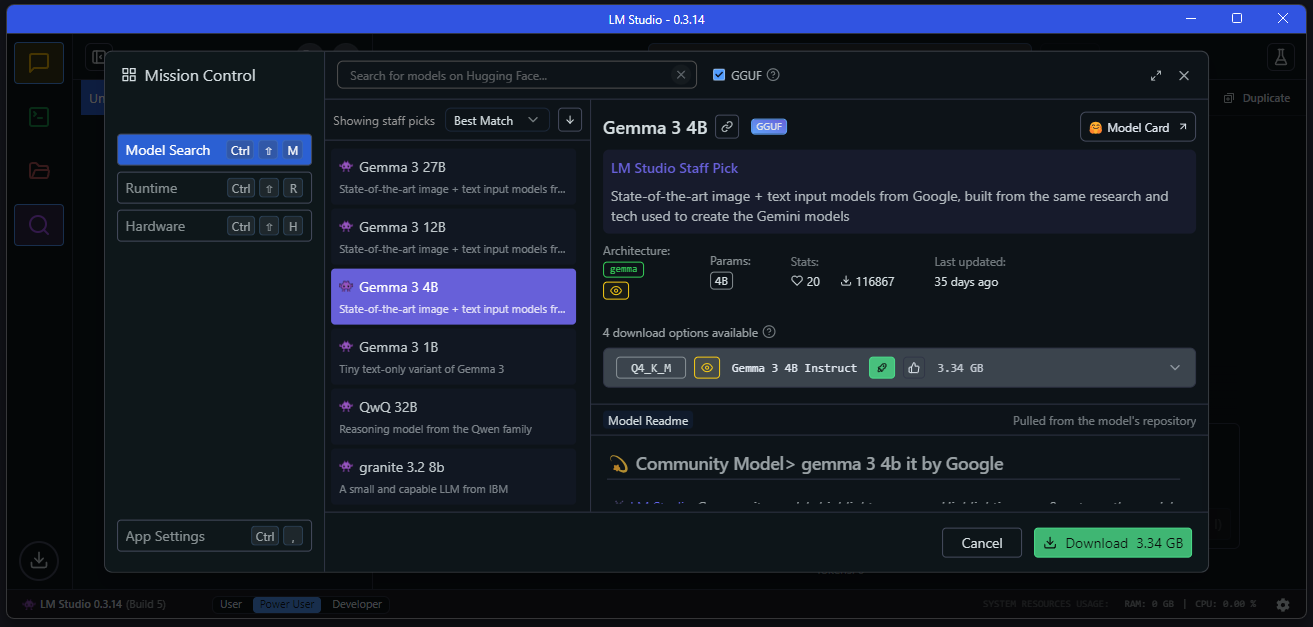Select Gemma 3 27B in model list
The width and height of the screenshot is (1313, 627).
pyautogui.click(x=453, y=177)
